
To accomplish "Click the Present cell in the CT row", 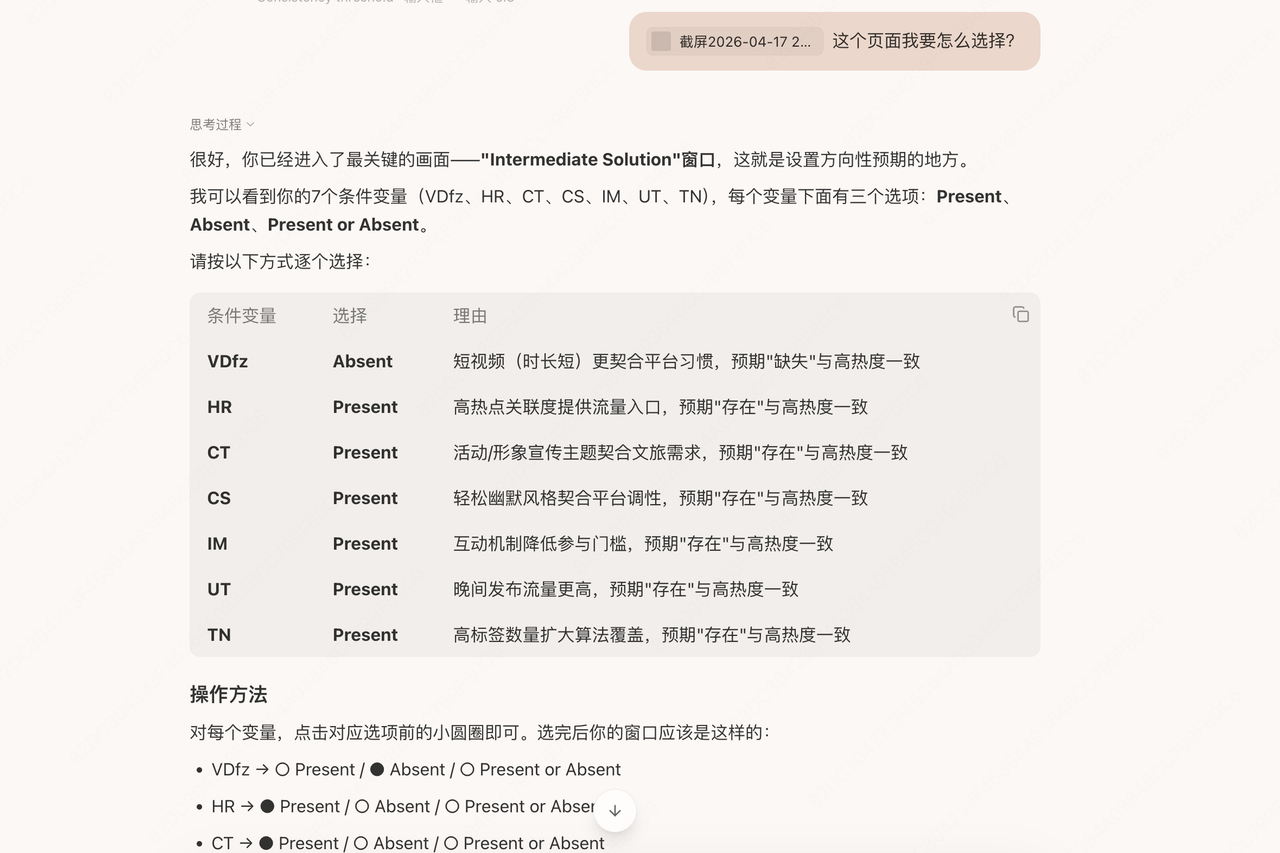I will click(365, 452).
